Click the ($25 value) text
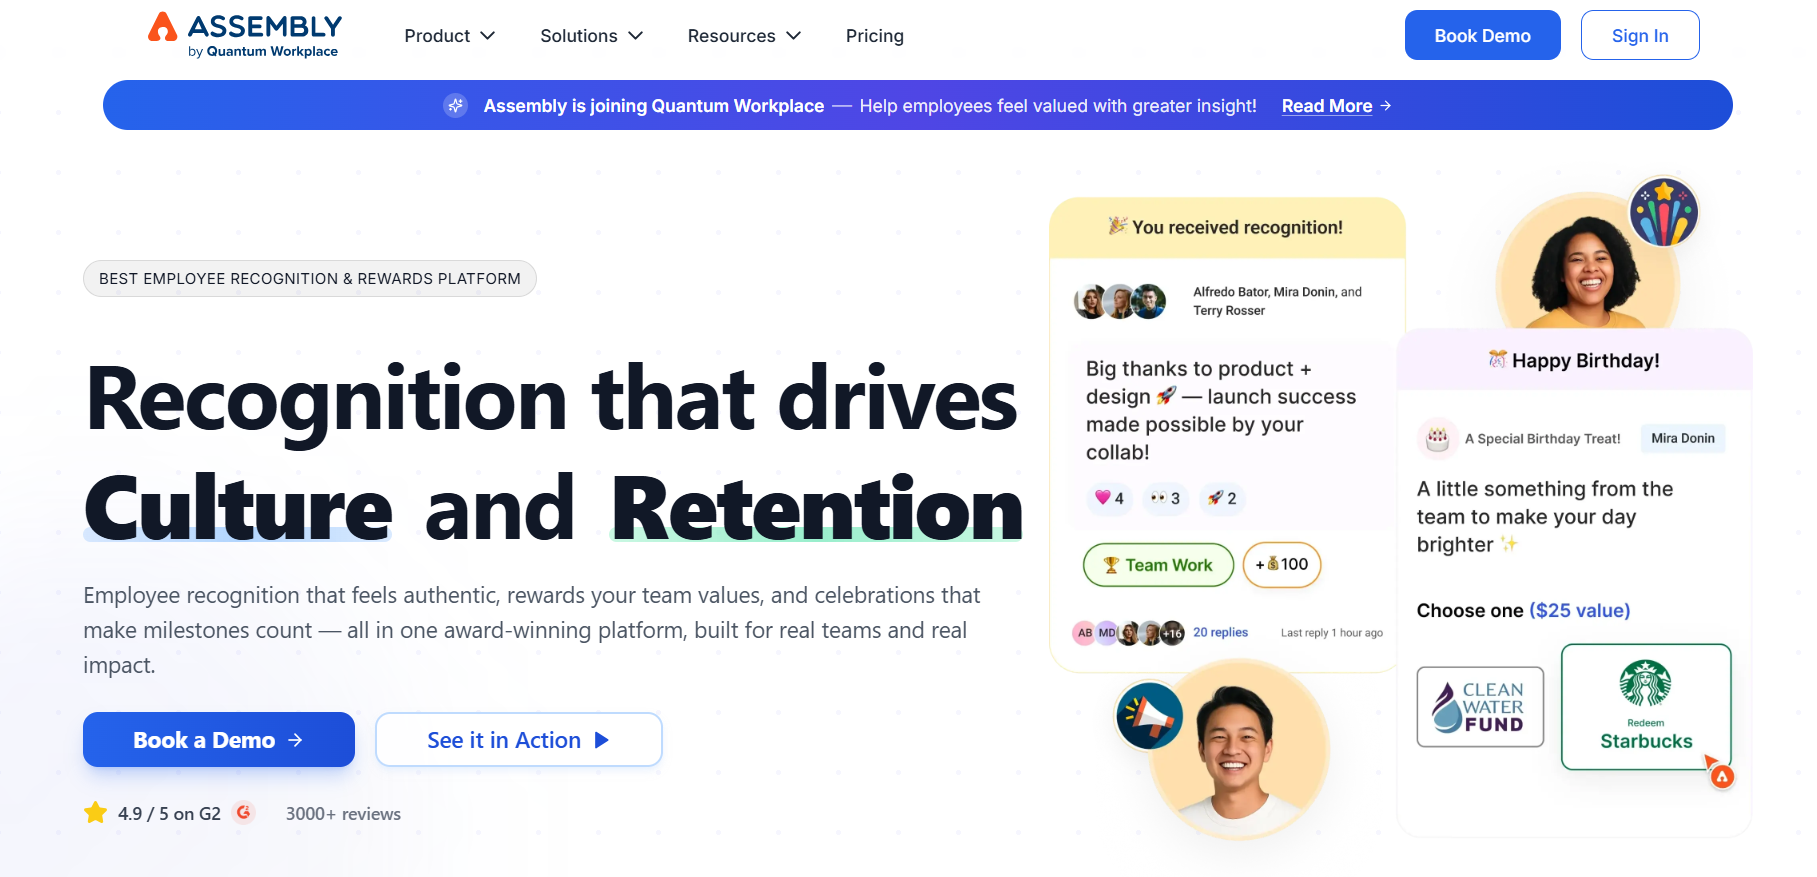Viewport: 1817px width, 877px height. pyautogui.click(x=1580, y=610)
